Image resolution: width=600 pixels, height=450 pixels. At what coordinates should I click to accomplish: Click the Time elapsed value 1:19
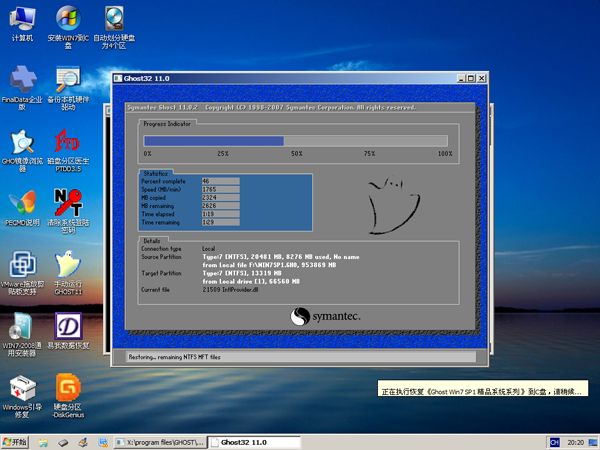(221, 214)
